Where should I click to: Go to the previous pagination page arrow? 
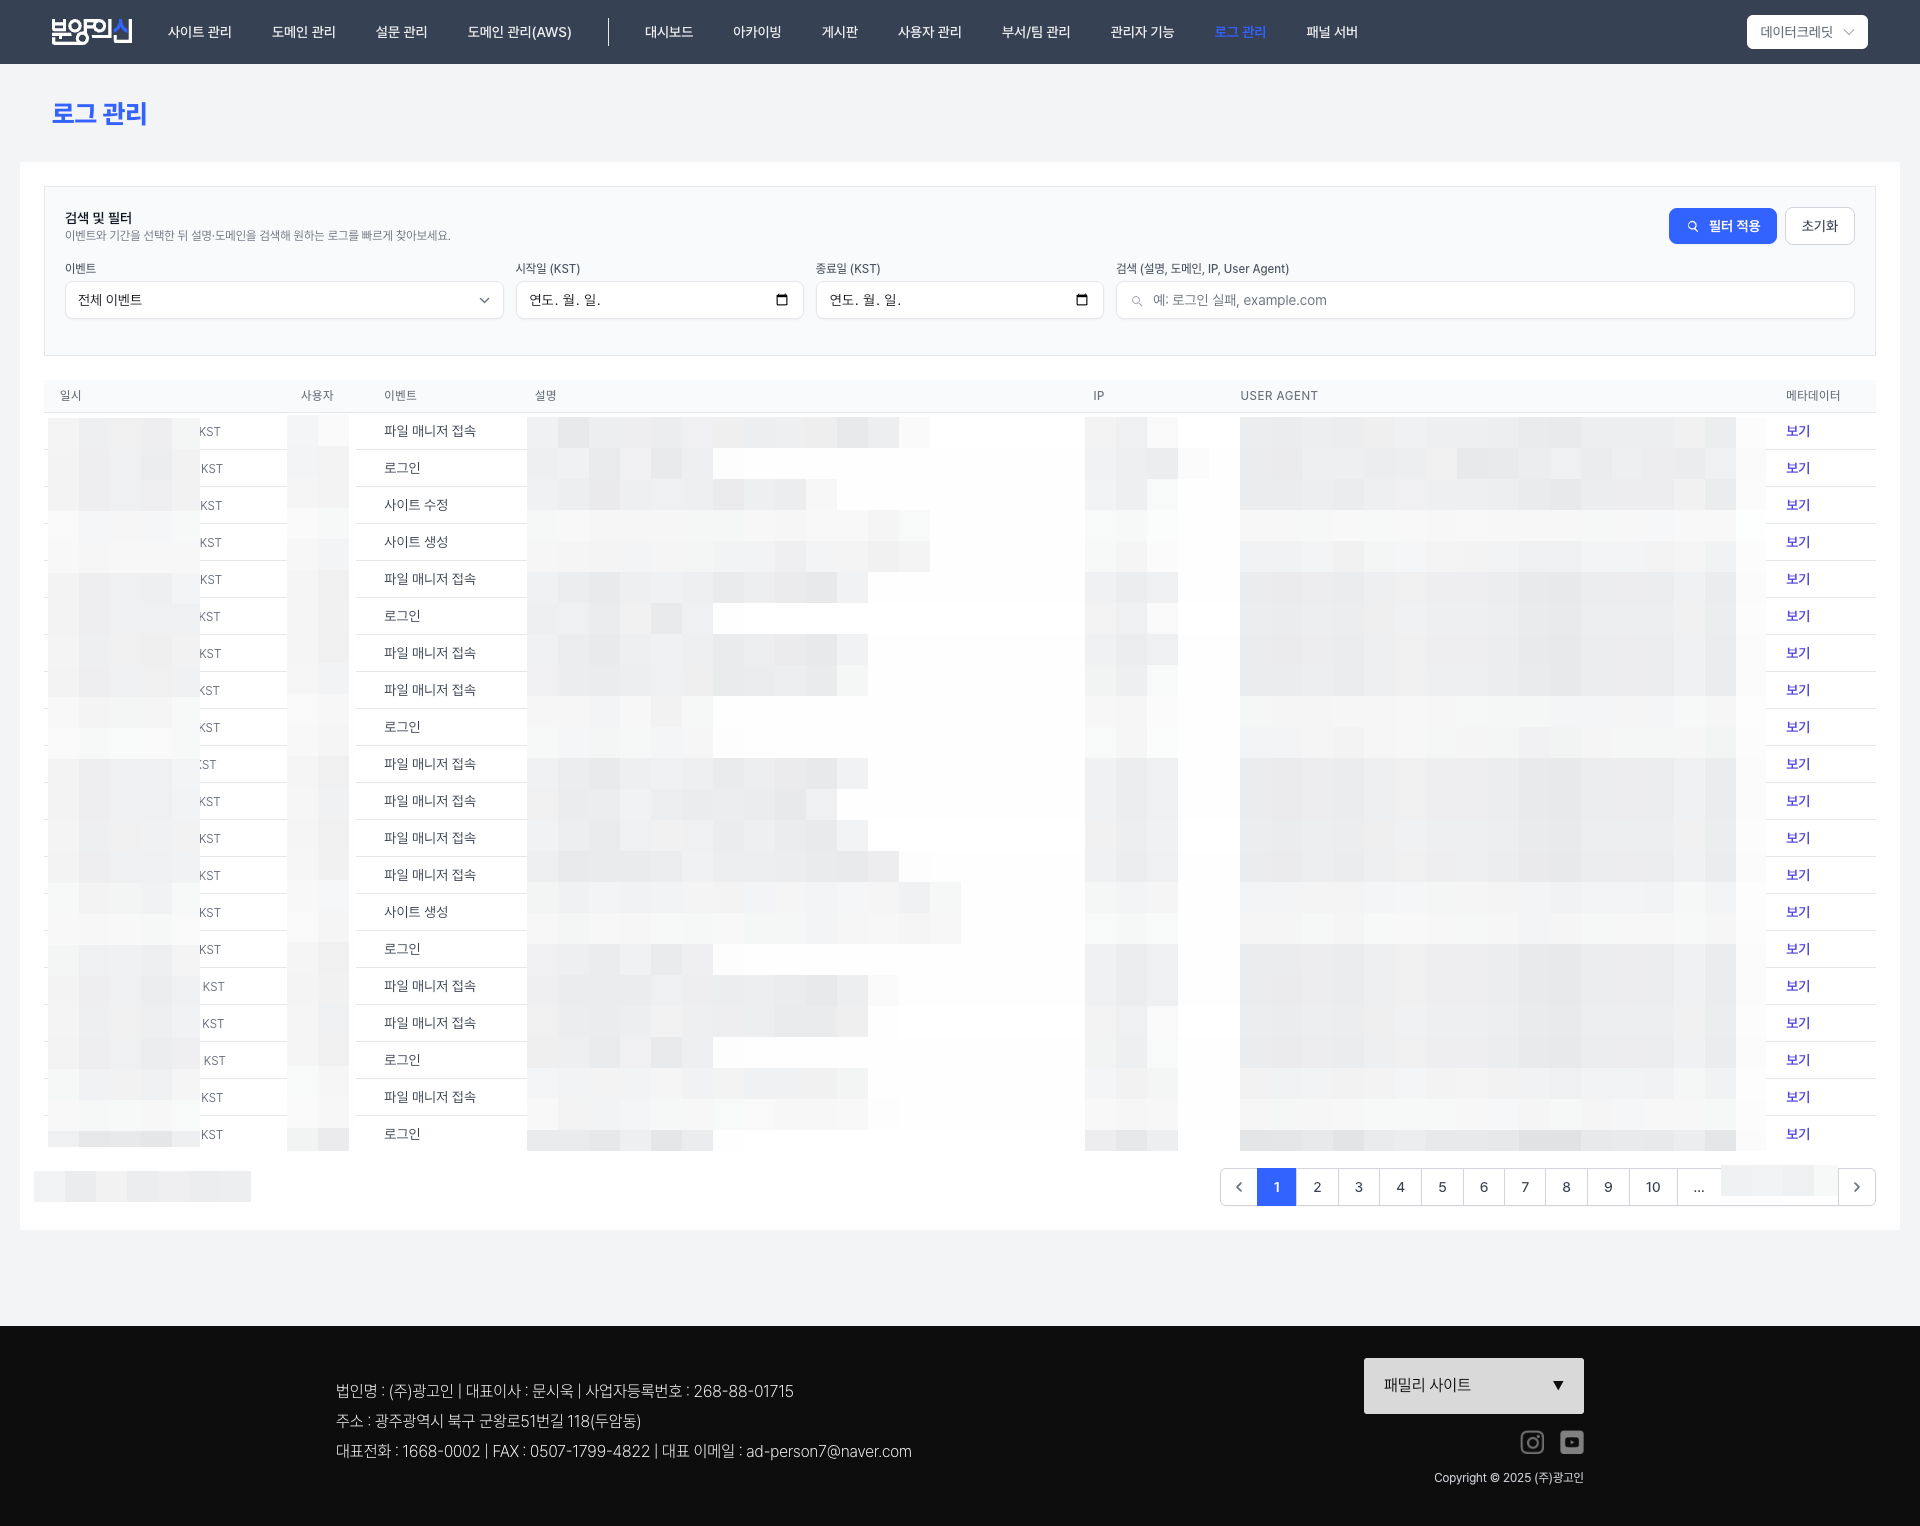click(x=1239, y=1187)
